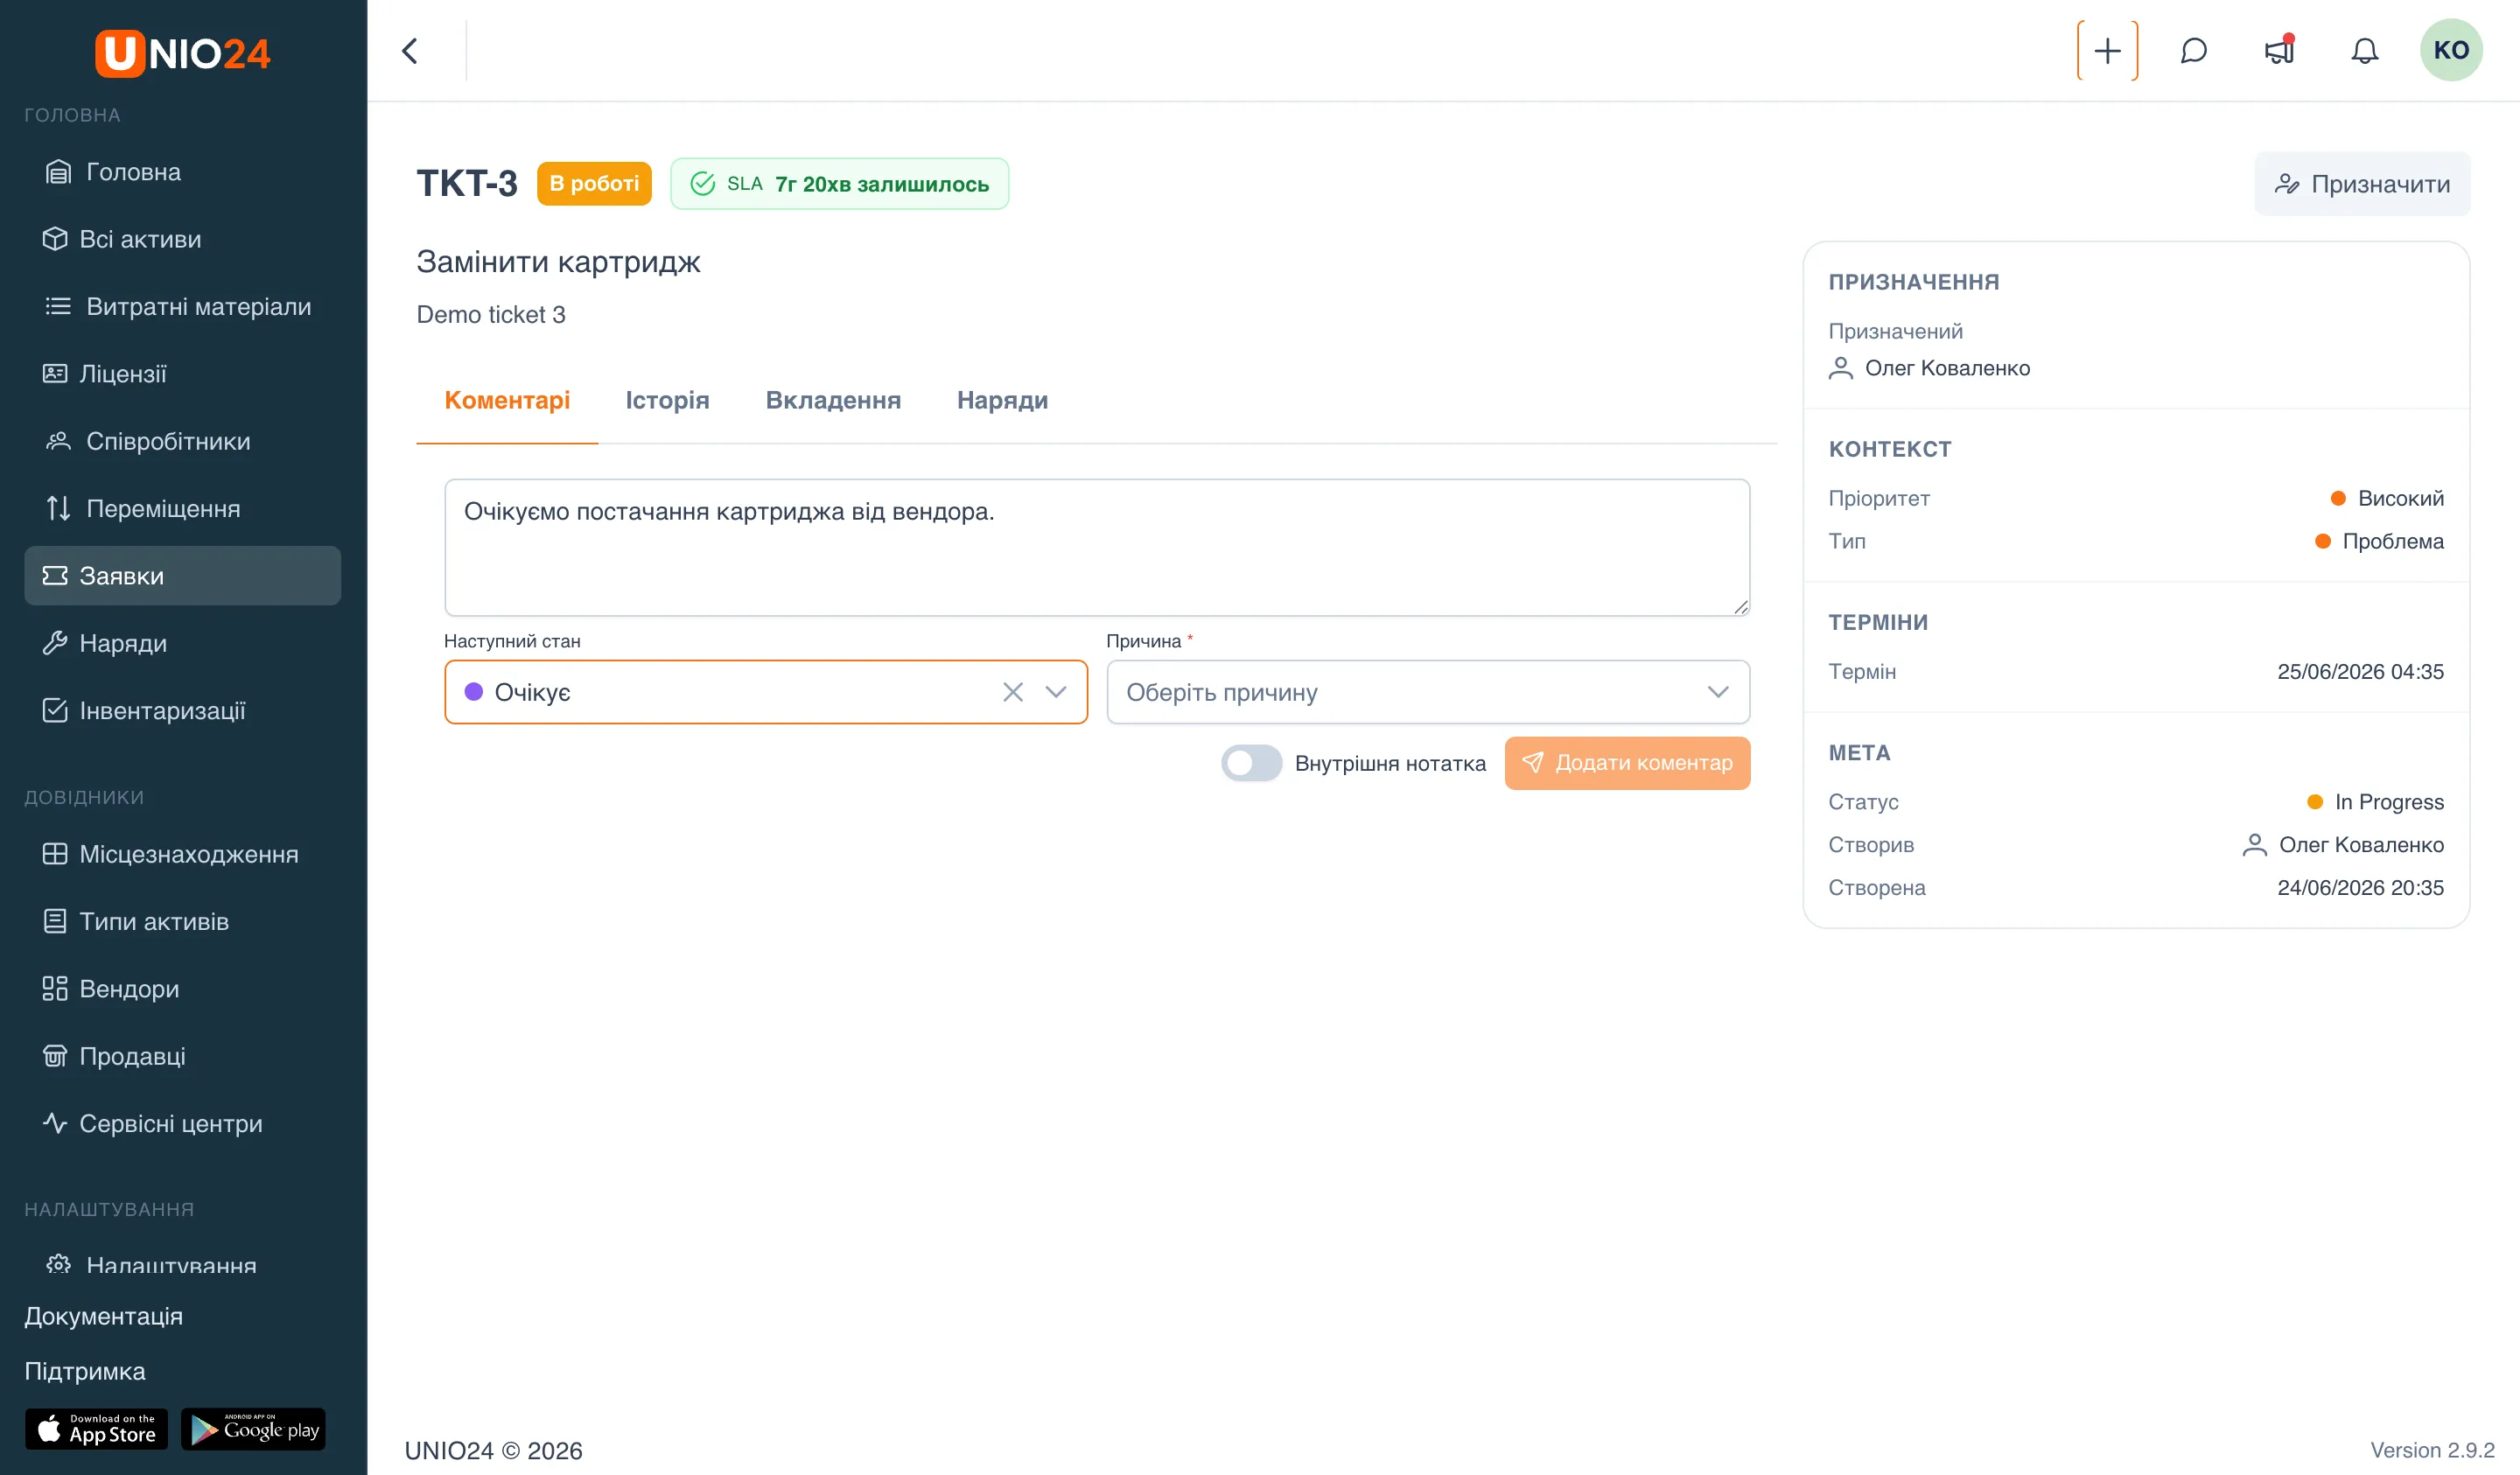Image resolution: width=2520 pixels, height=1475 pixels.
Task: Click the back arrow icon
Action: click(410, 51)
